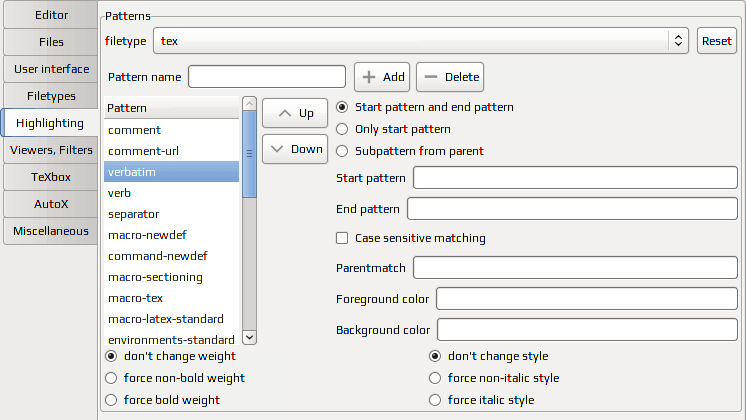Open the Editor settings tab

pyautogui.click(x=51, y=15)
